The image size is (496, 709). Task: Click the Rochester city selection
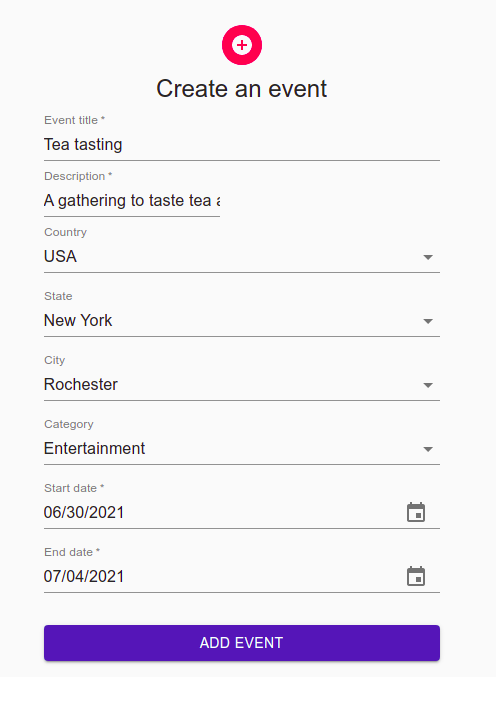[81, 384]
